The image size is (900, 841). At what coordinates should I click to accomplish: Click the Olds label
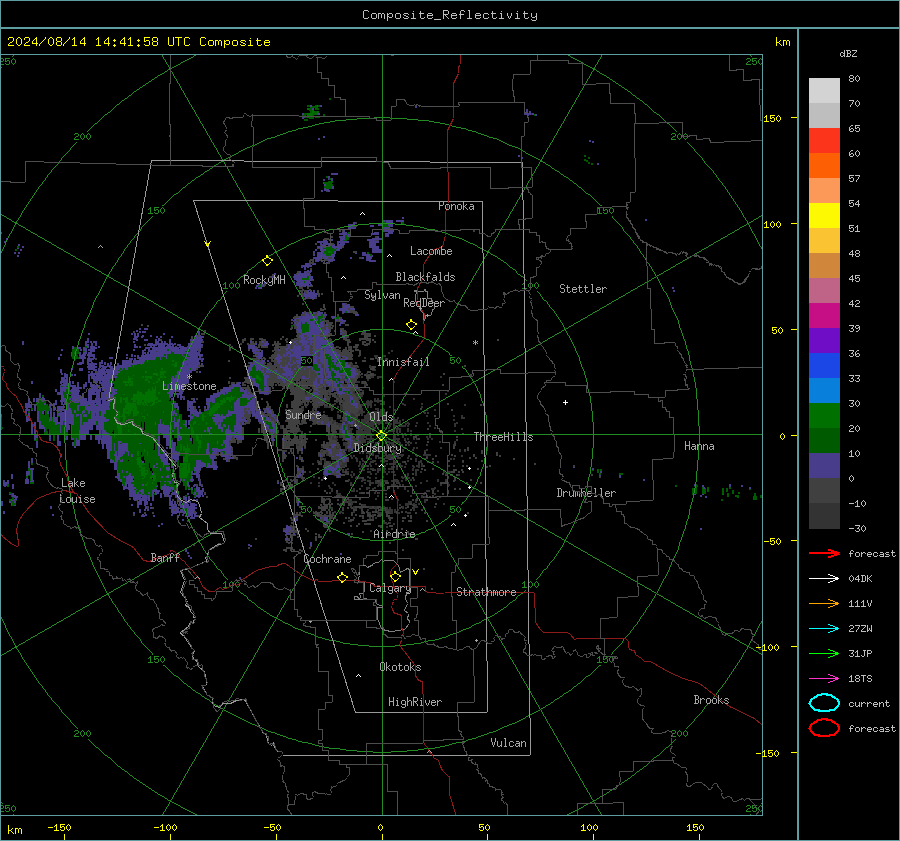tap(381, 417)
